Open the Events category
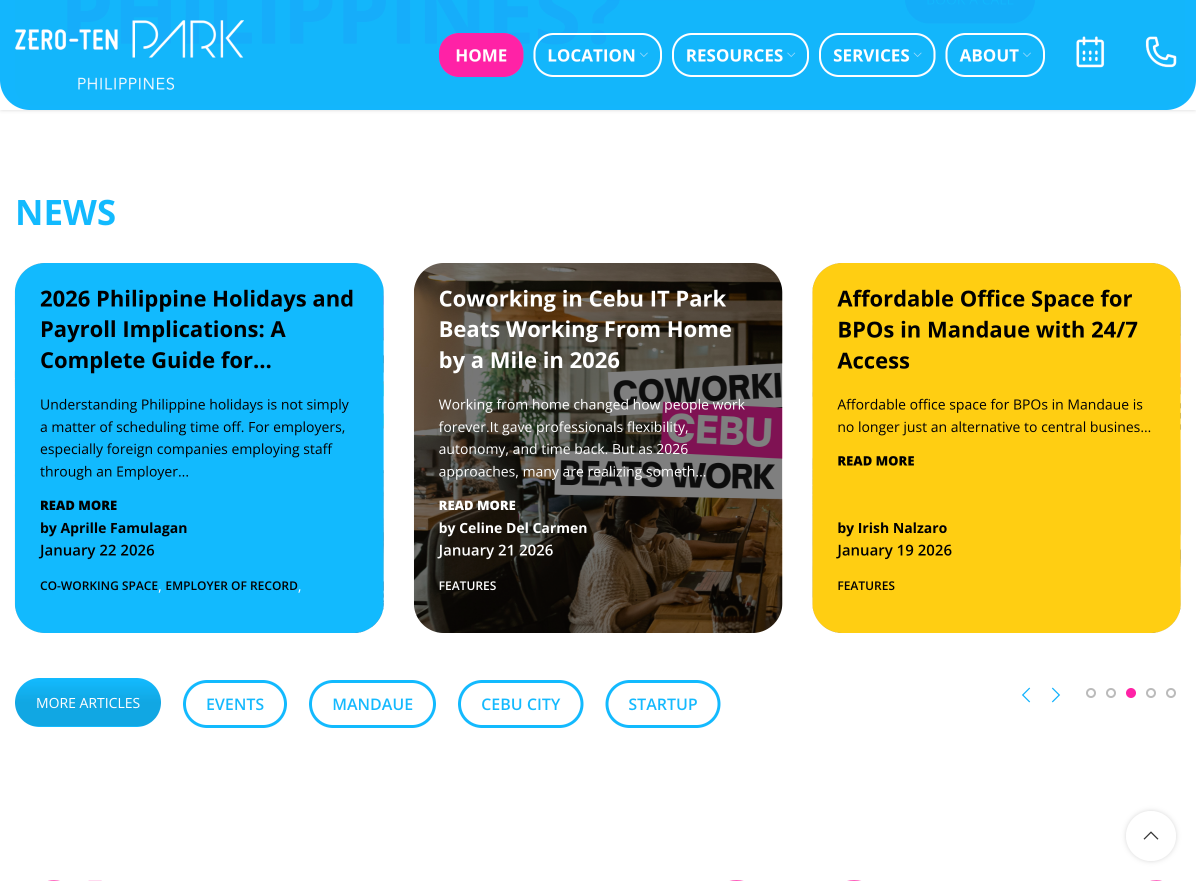 click(x=235, y=704)
